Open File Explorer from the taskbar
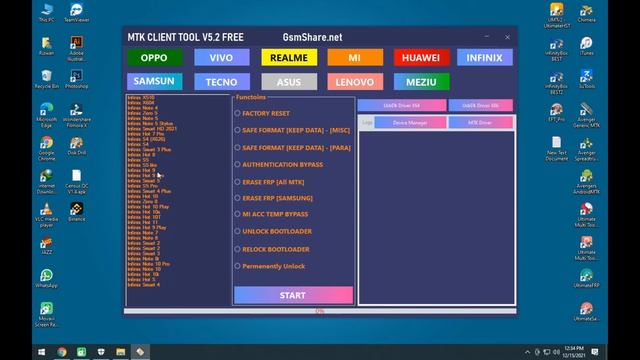Image resolution: width=640 pixels, height=360 pixels. pos(120,352)
